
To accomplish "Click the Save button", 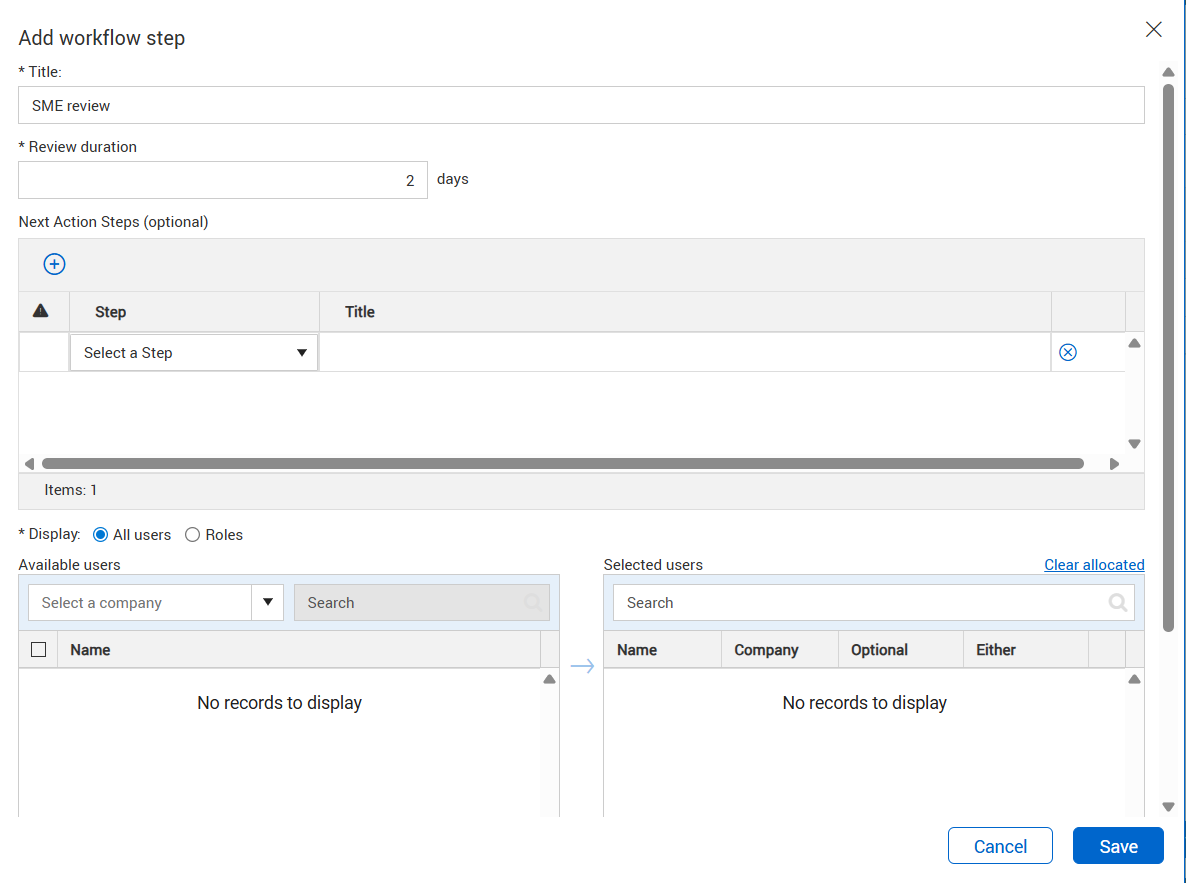I will pyautogui.click(x=1117, y=846).
